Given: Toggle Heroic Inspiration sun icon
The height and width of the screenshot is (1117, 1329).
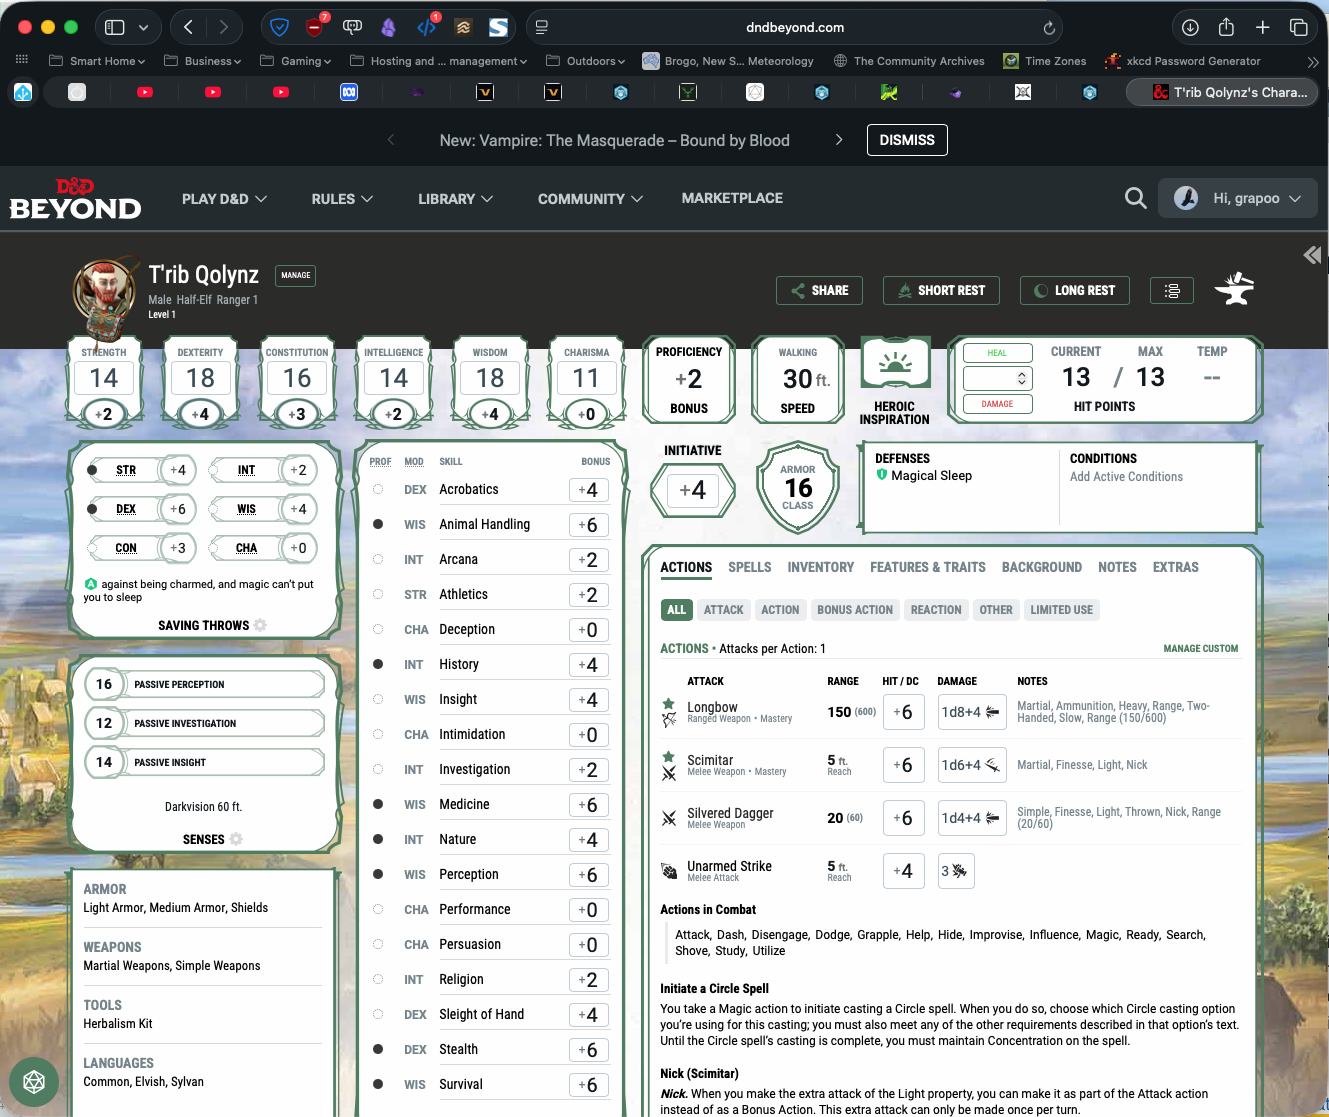Looking at the screenshot, I should (x=895, y=364).
